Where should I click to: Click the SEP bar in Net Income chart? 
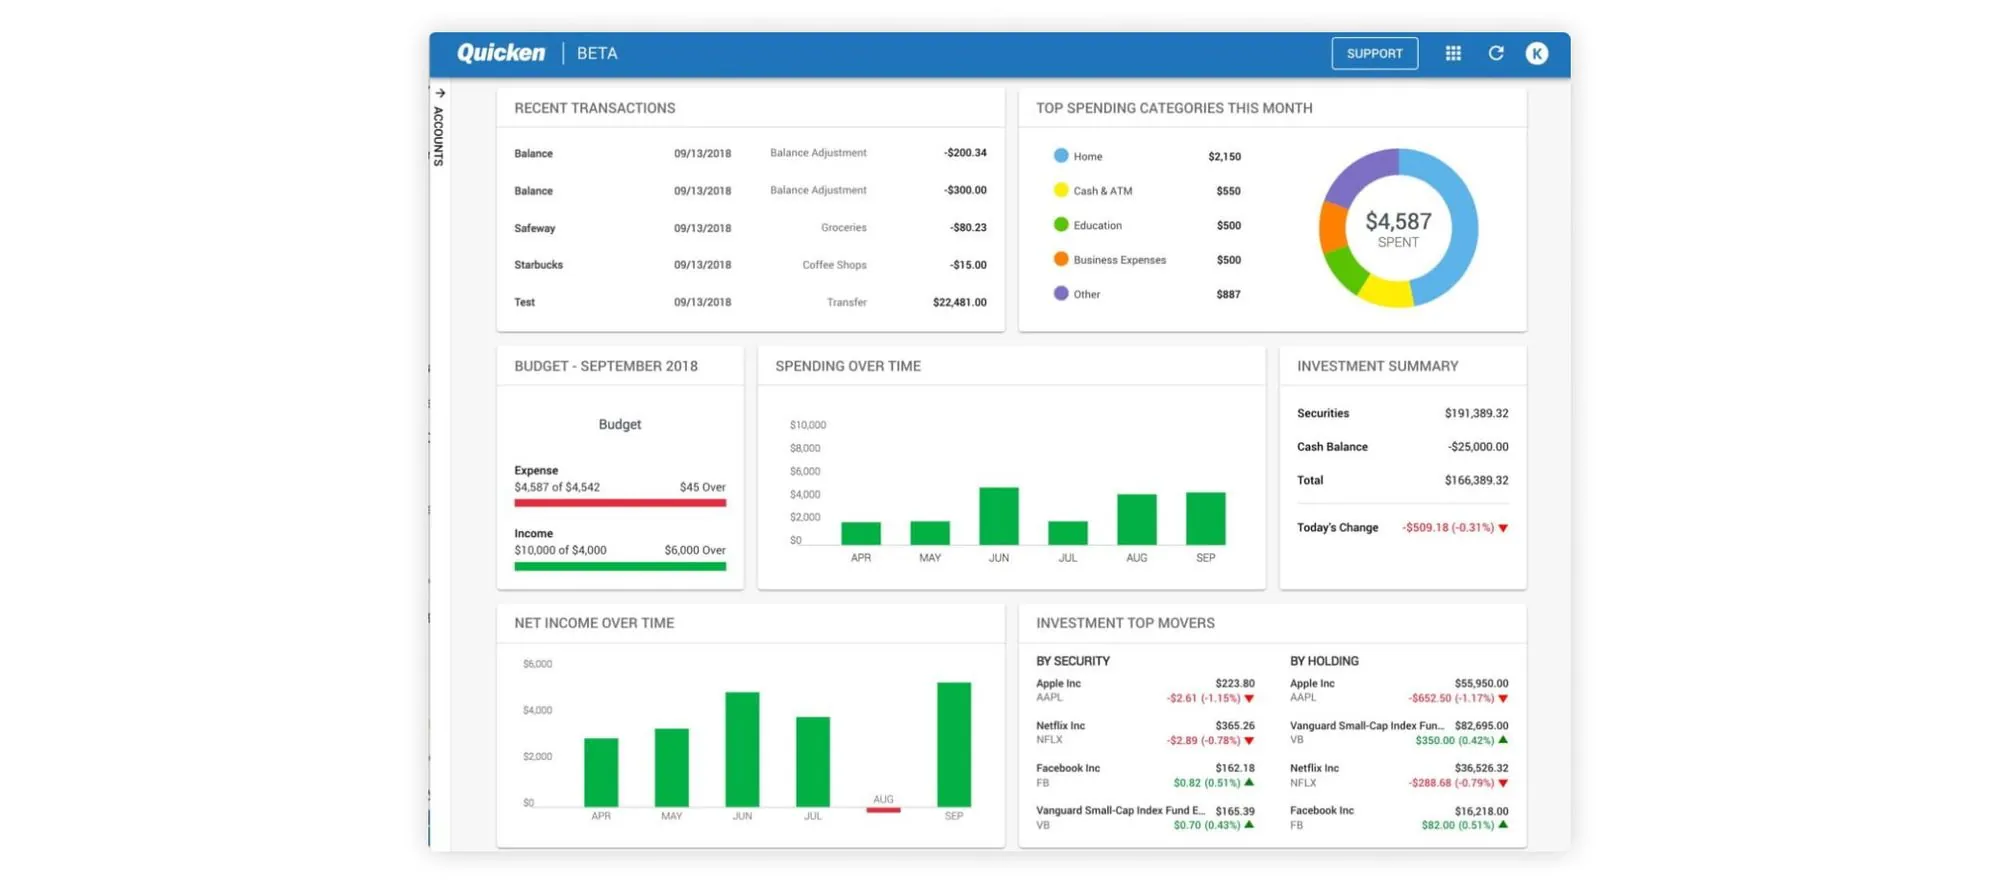pos(953,744)
